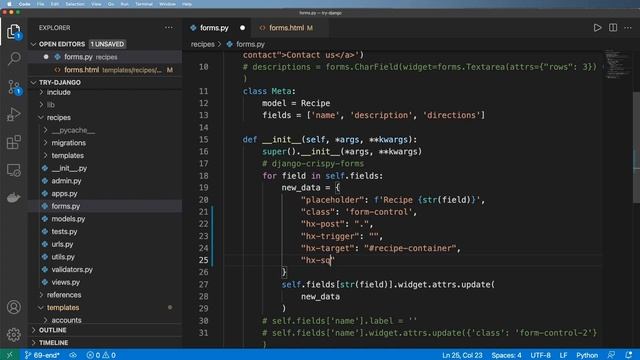
Task: Open the Code application menu
Action: 24,4
